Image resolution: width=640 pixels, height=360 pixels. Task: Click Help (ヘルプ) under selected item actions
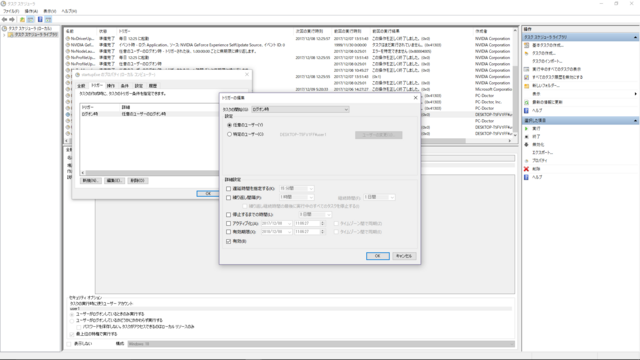click(537, 177)
